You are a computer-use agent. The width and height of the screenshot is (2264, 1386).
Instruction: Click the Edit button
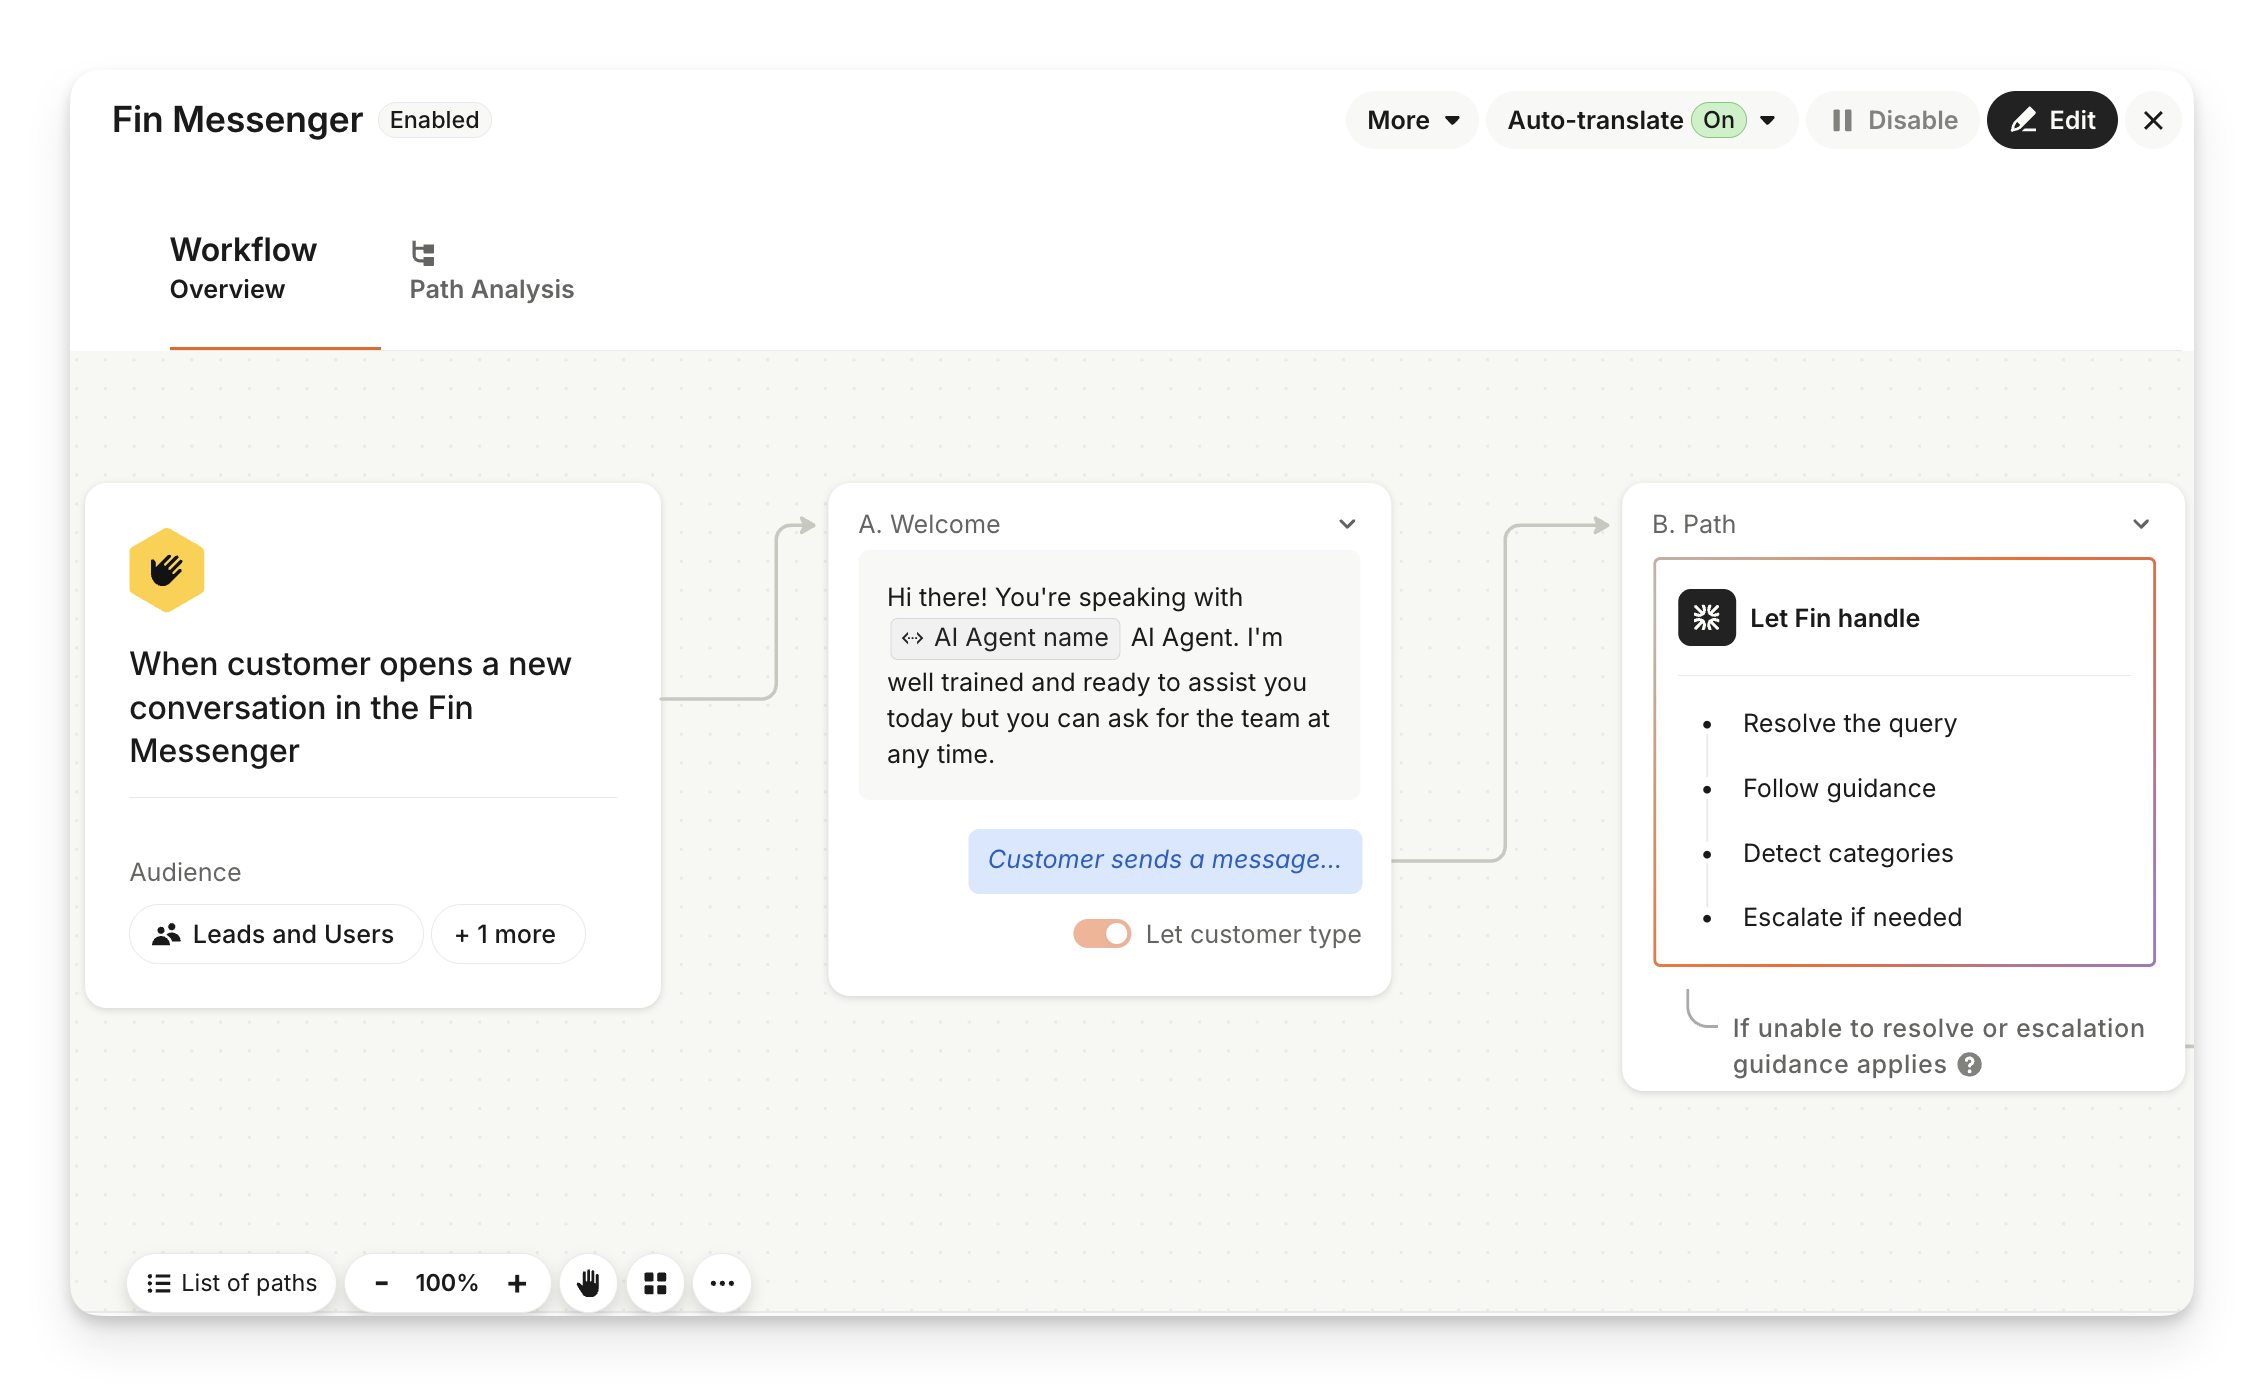(x=2051, y=120)
